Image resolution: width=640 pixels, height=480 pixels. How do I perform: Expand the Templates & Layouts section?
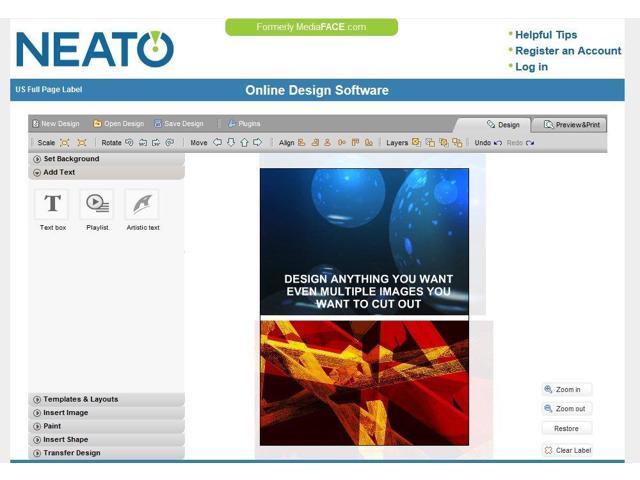tap(80, 399)
